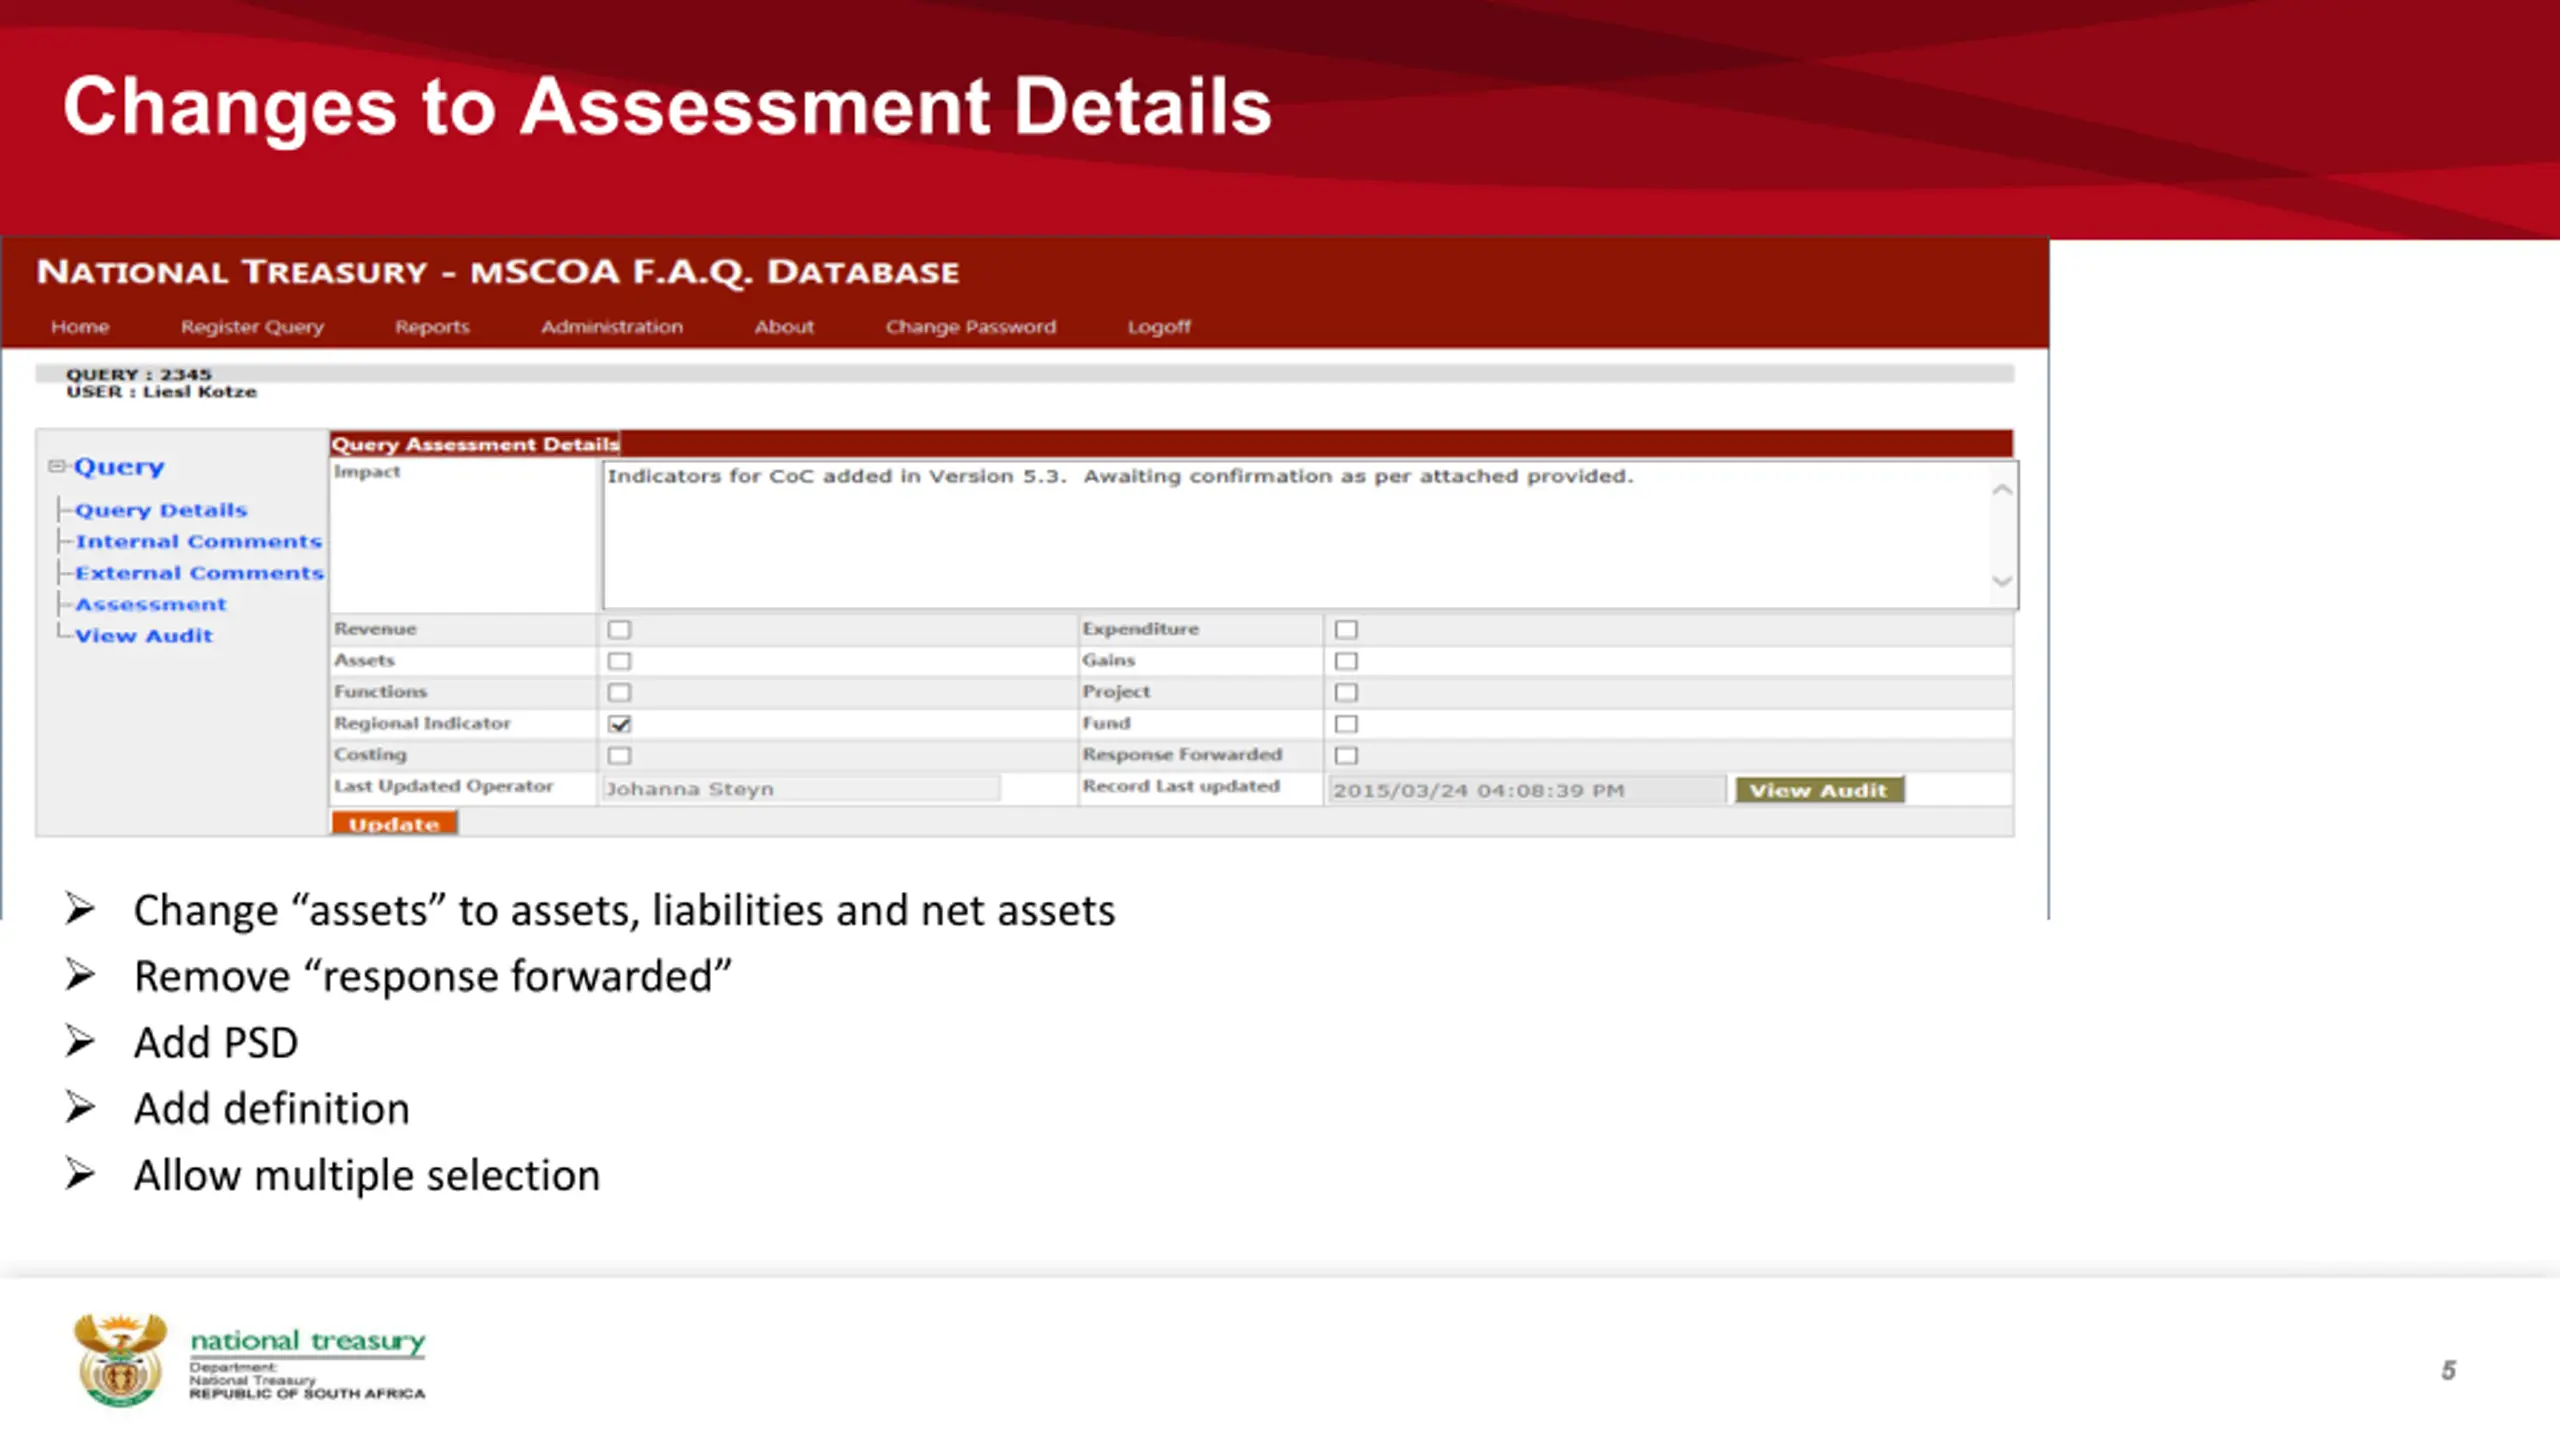Tick the Gains checkbox
2560x1440 pixels.
click(x=1347, y=661)
